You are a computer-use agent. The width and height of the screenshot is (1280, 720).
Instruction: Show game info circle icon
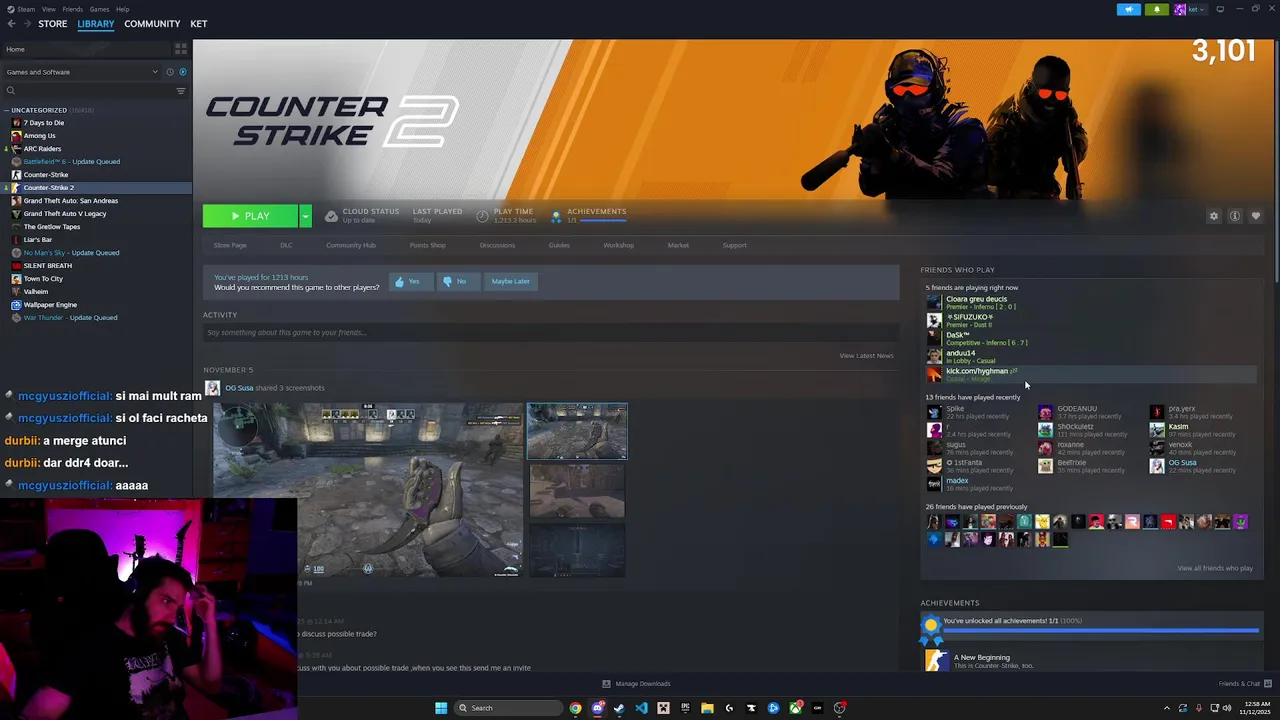pyautogui.click(x=1235, y=216)
